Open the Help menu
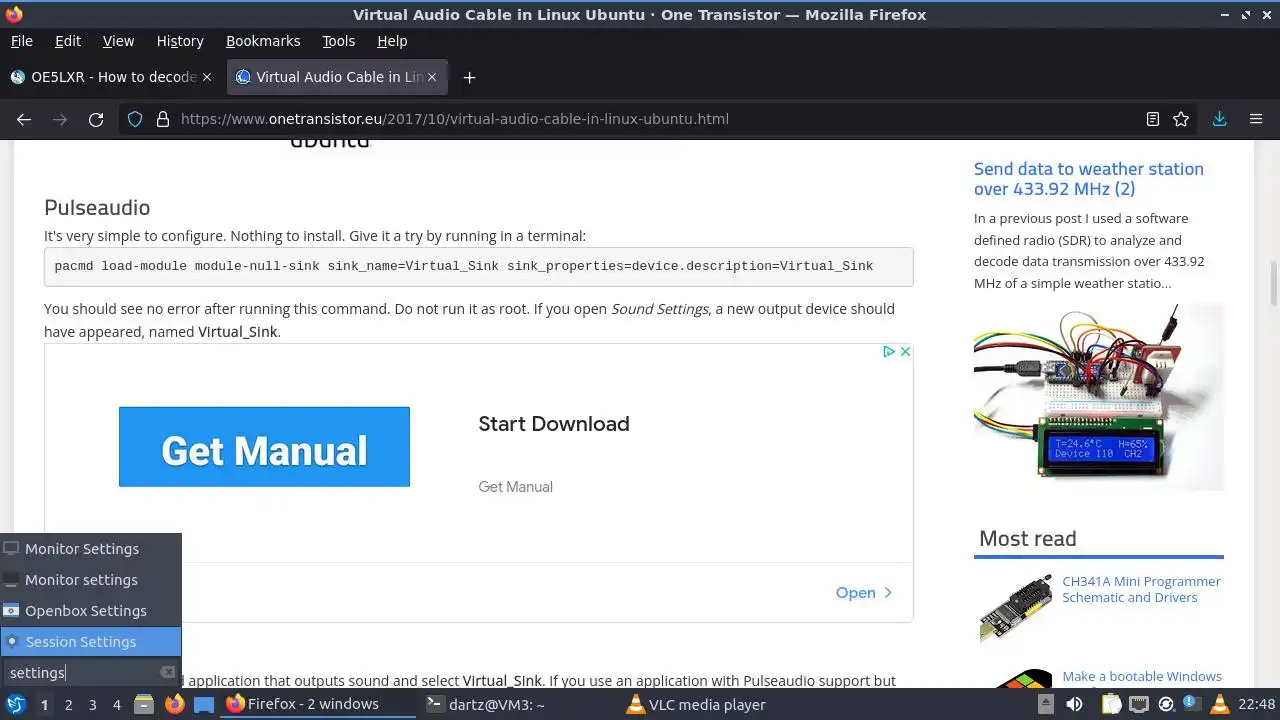Screen dimensions: 1280x720 click(x=392, y=41)
